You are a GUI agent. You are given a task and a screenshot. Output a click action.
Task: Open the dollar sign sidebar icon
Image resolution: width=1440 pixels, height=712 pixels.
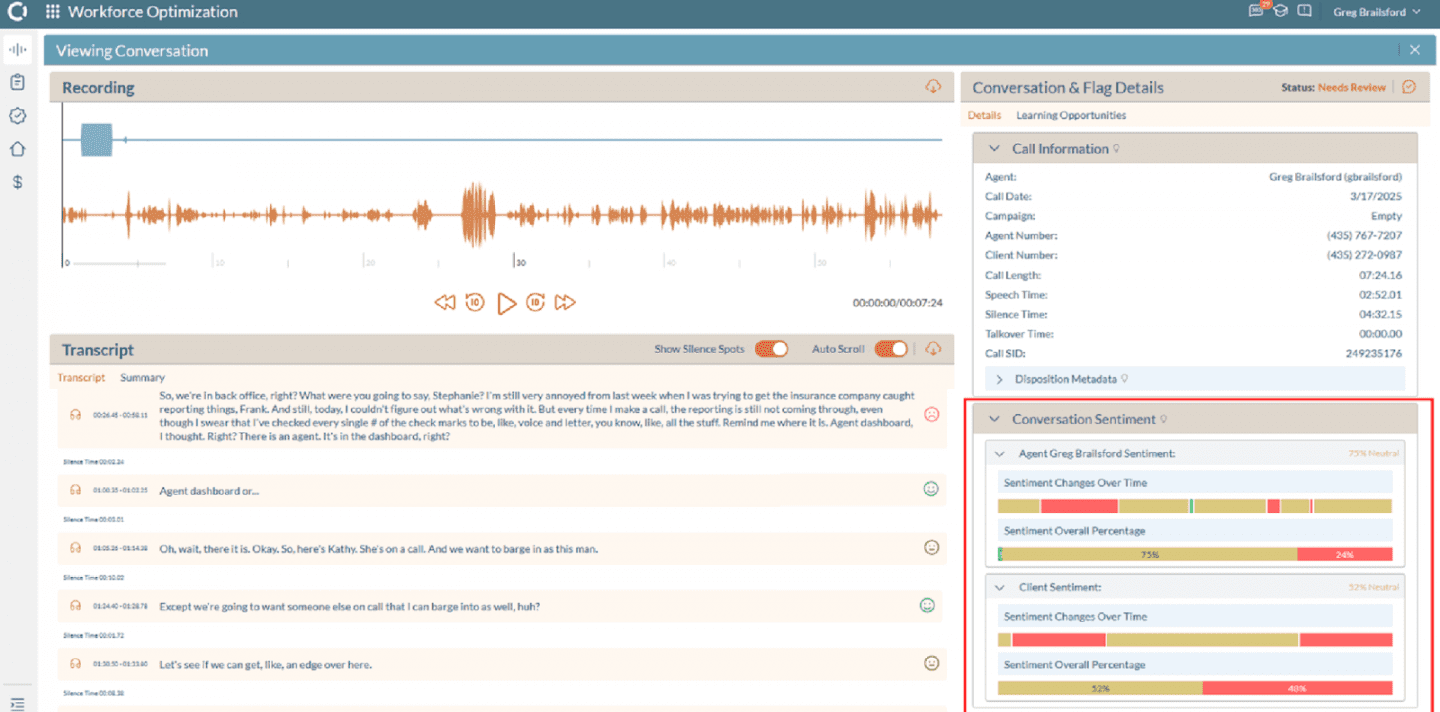click(x=17, y=182)
